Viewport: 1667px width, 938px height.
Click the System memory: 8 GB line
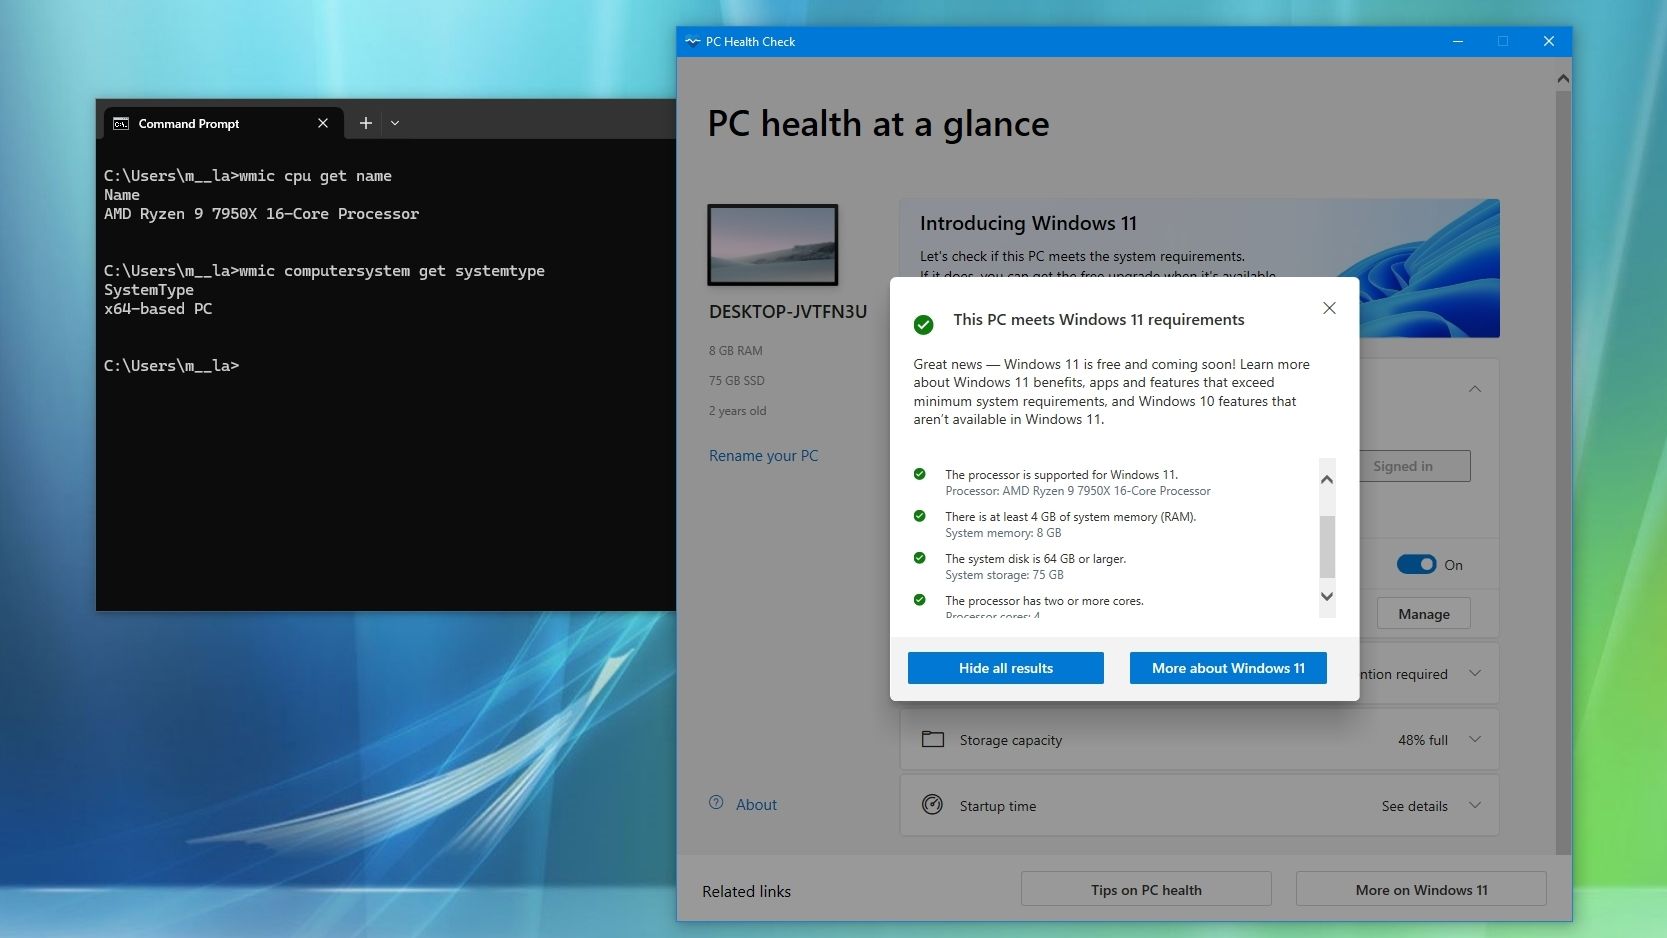1003,533
